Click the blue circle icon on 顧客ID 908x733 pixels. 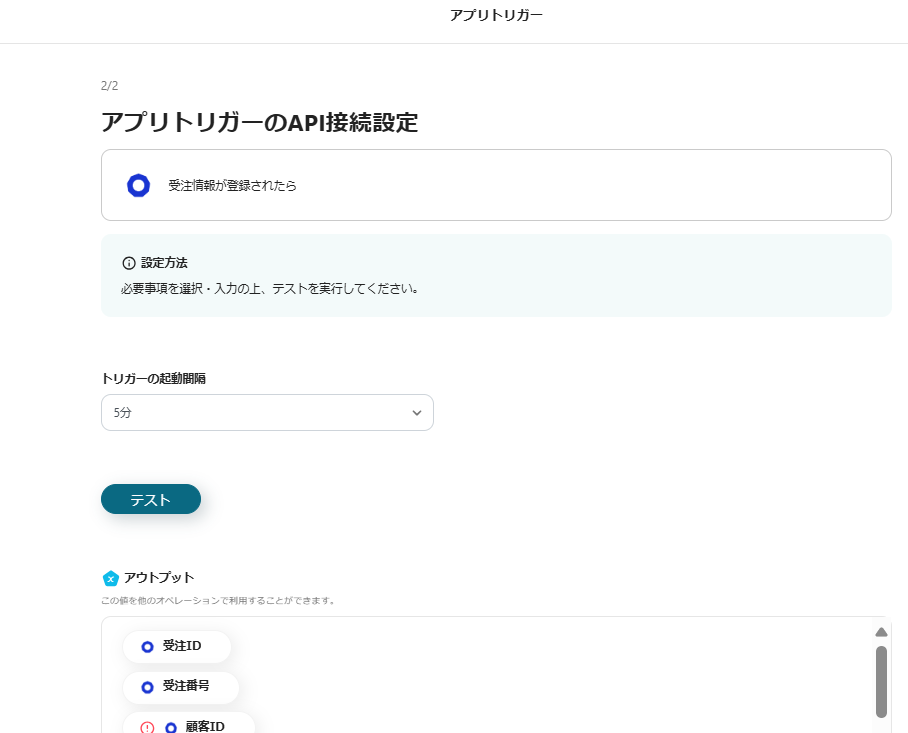pyautogui.click(x=171, y=728)
